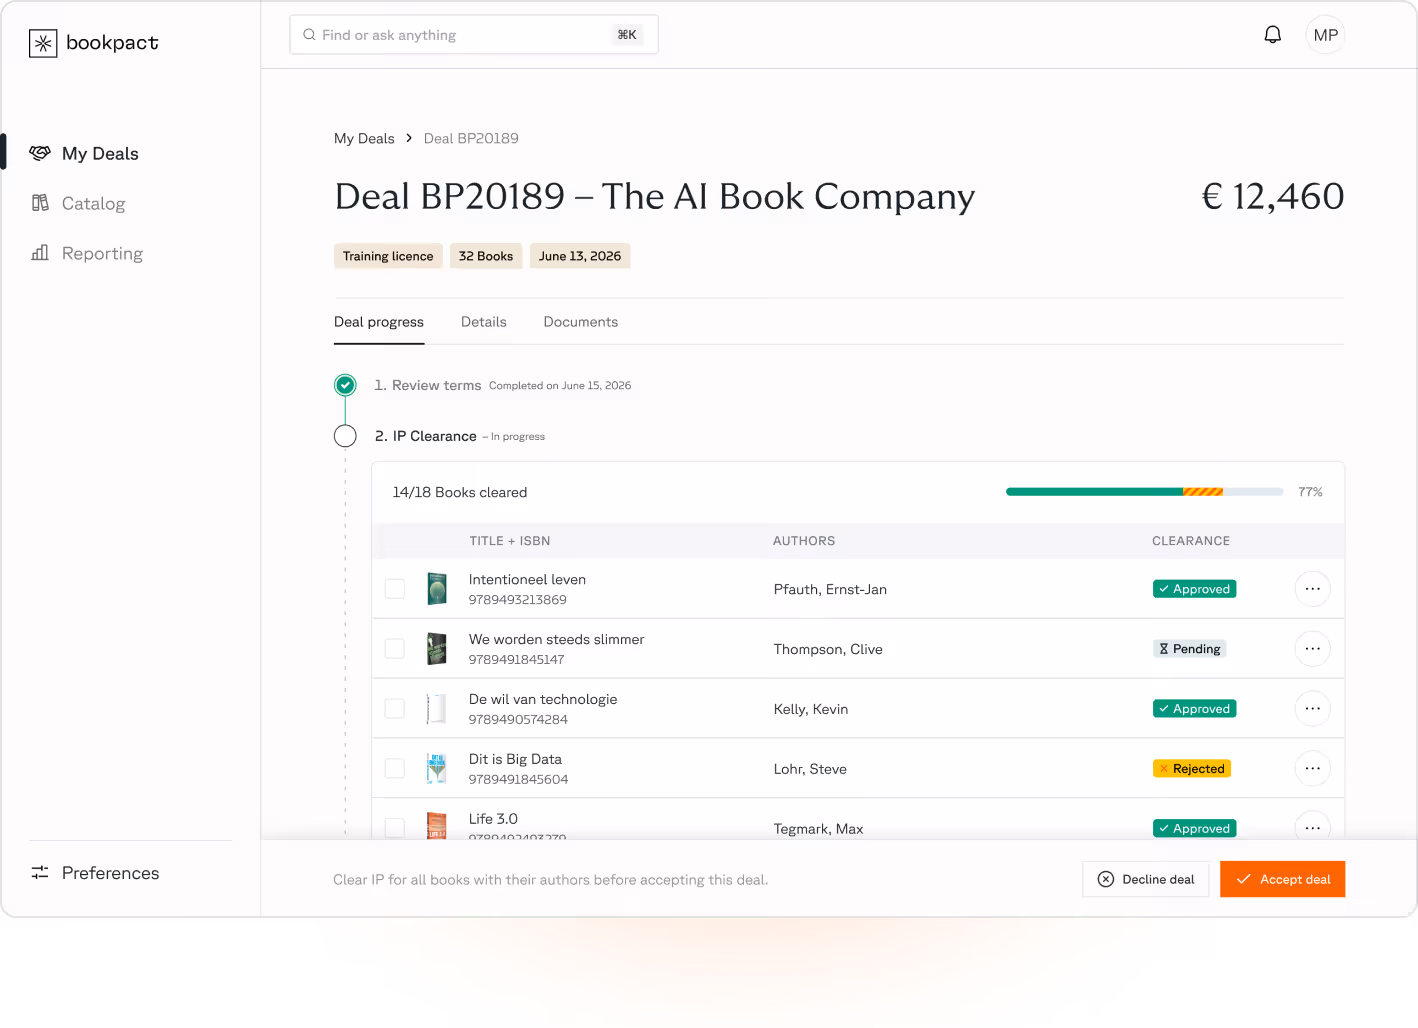Click Approved badge for Intentioneel leven
This screenshot has height=1028, width=1418.
click(1194, 589)
